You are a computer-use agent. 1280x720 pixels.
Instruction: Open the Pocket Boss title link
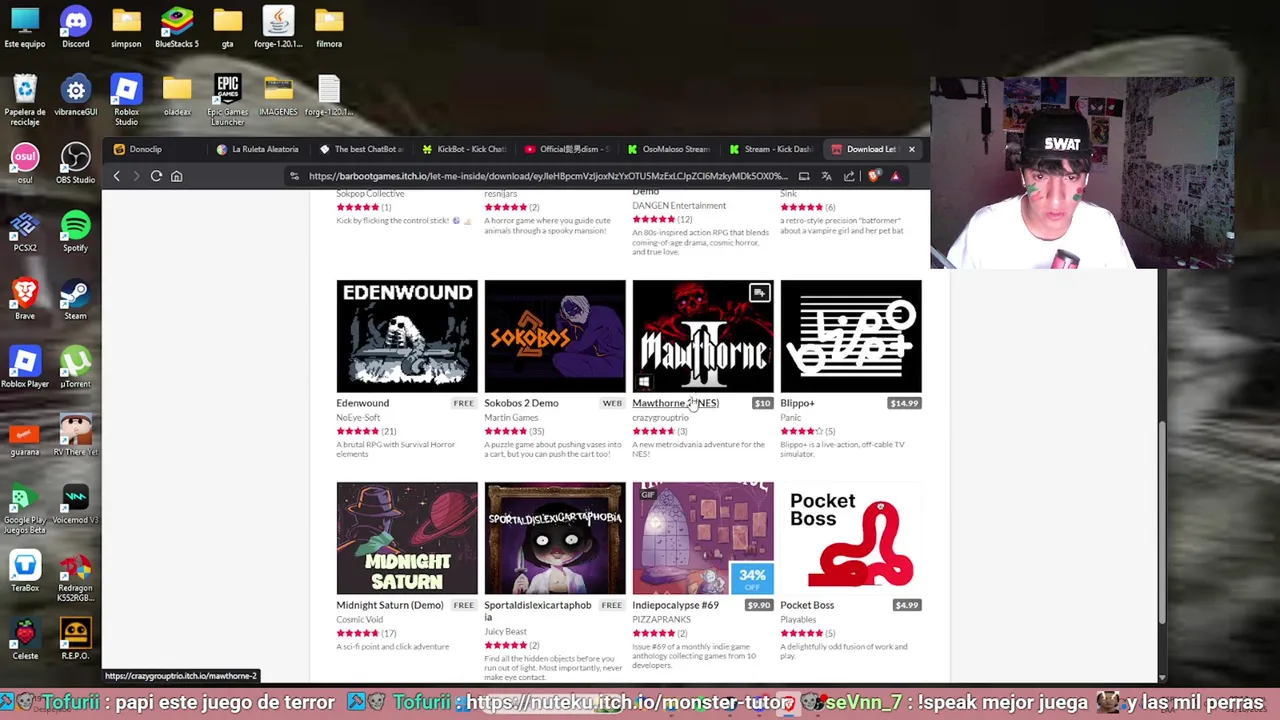(806, 605)
